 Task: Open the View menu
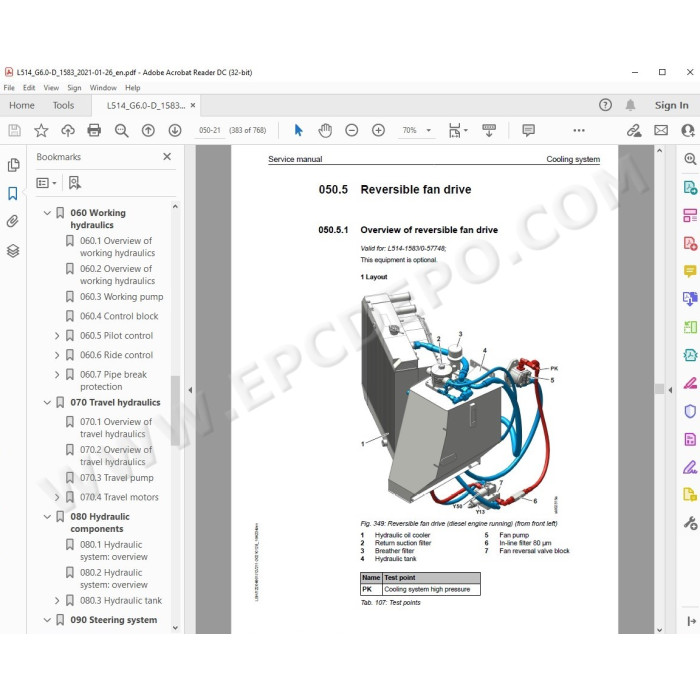coord(51,88)
